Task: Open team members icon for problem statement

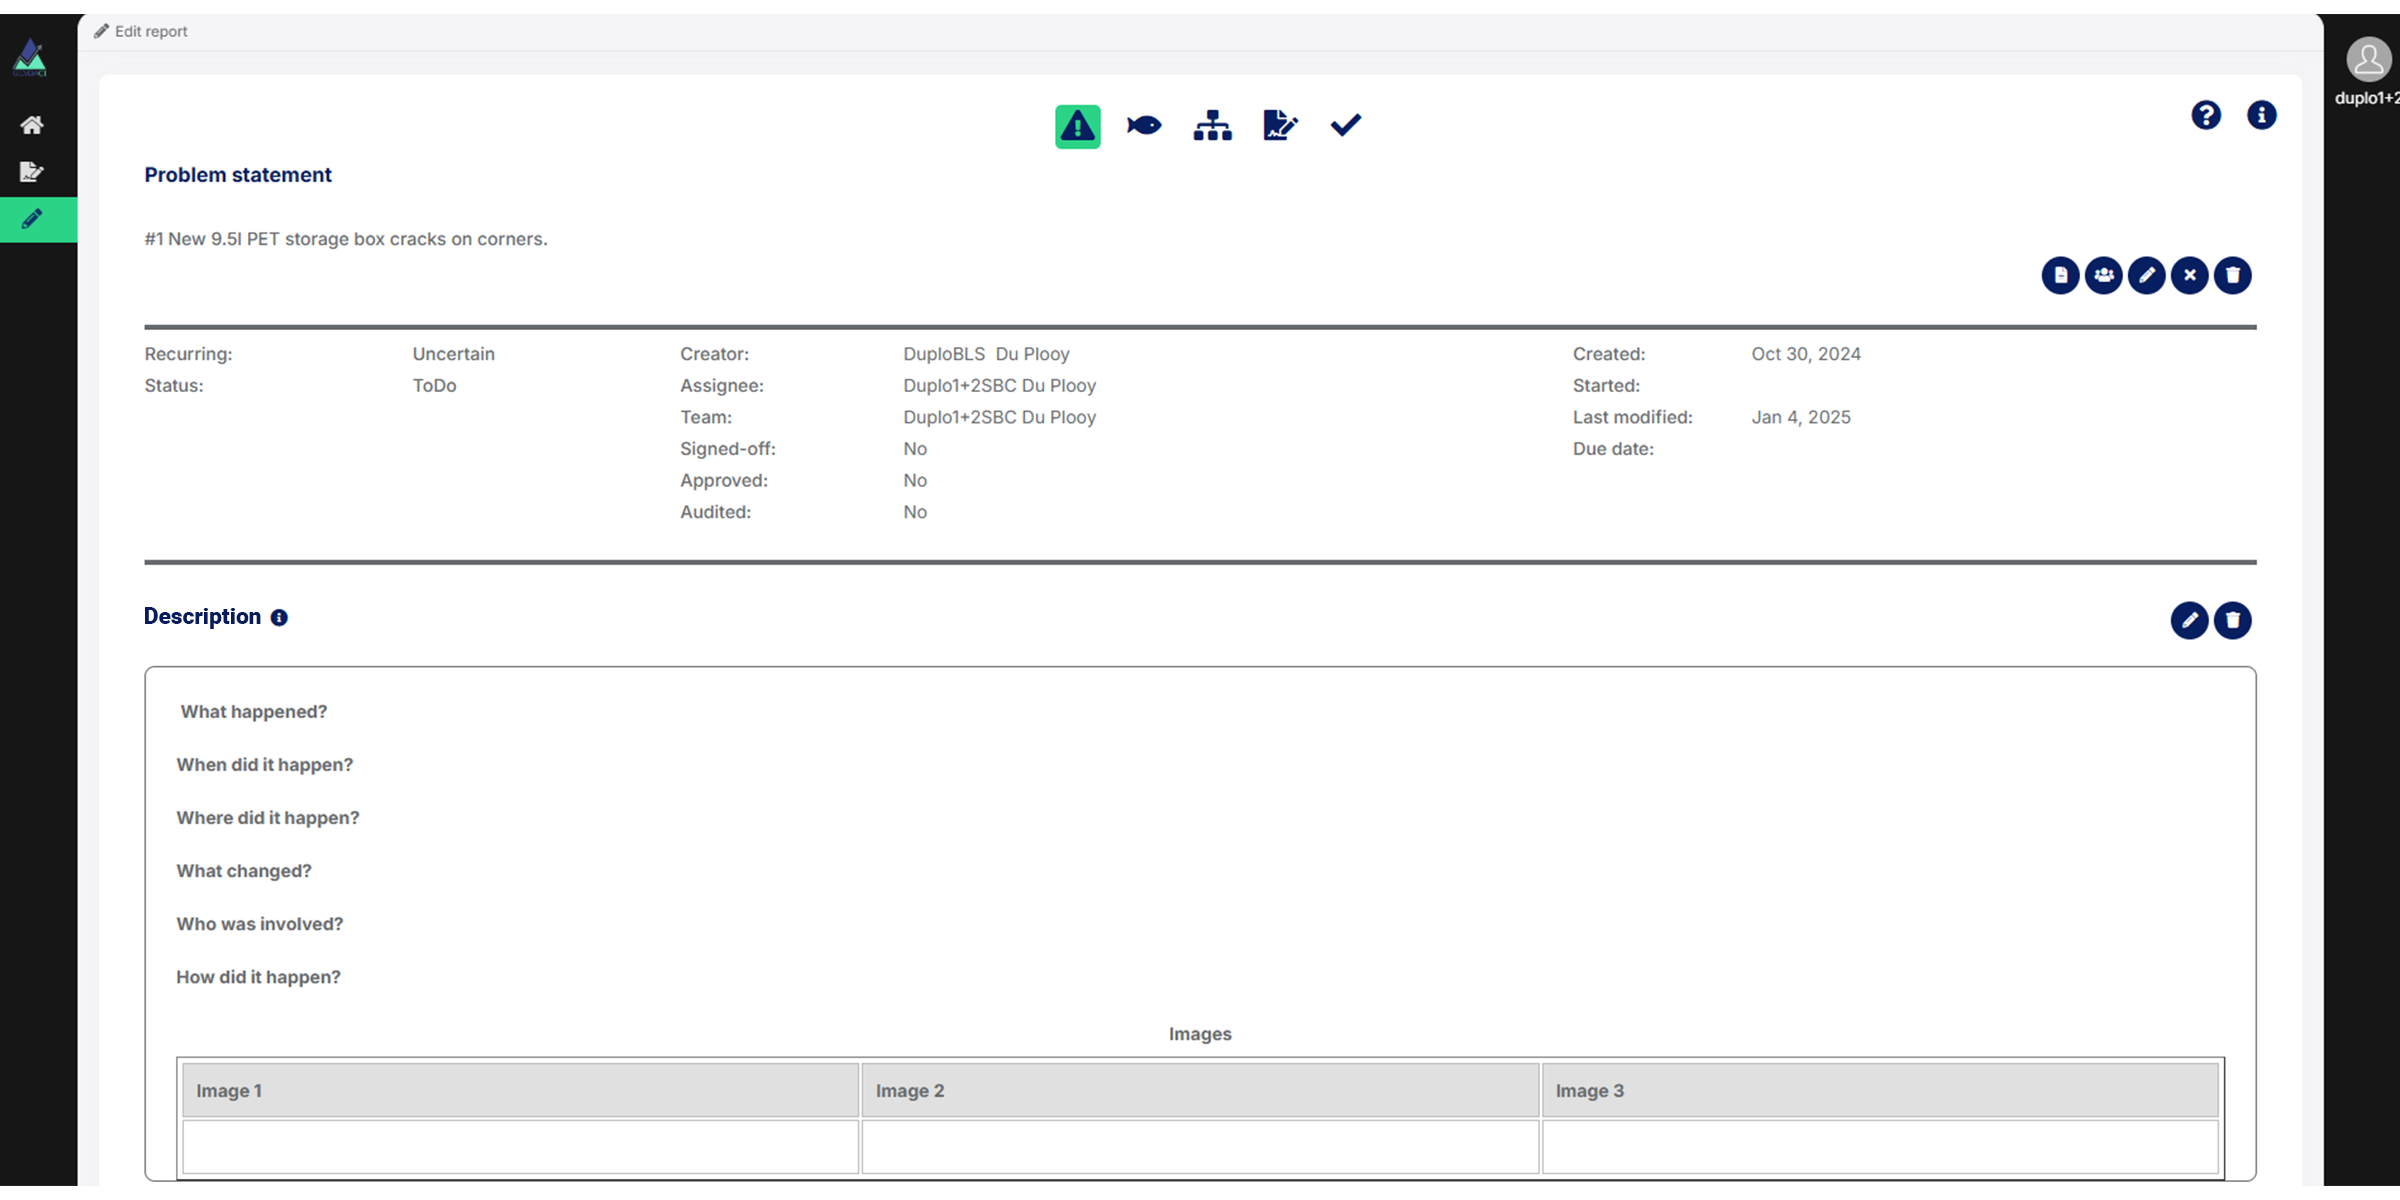Action: 2103,275
